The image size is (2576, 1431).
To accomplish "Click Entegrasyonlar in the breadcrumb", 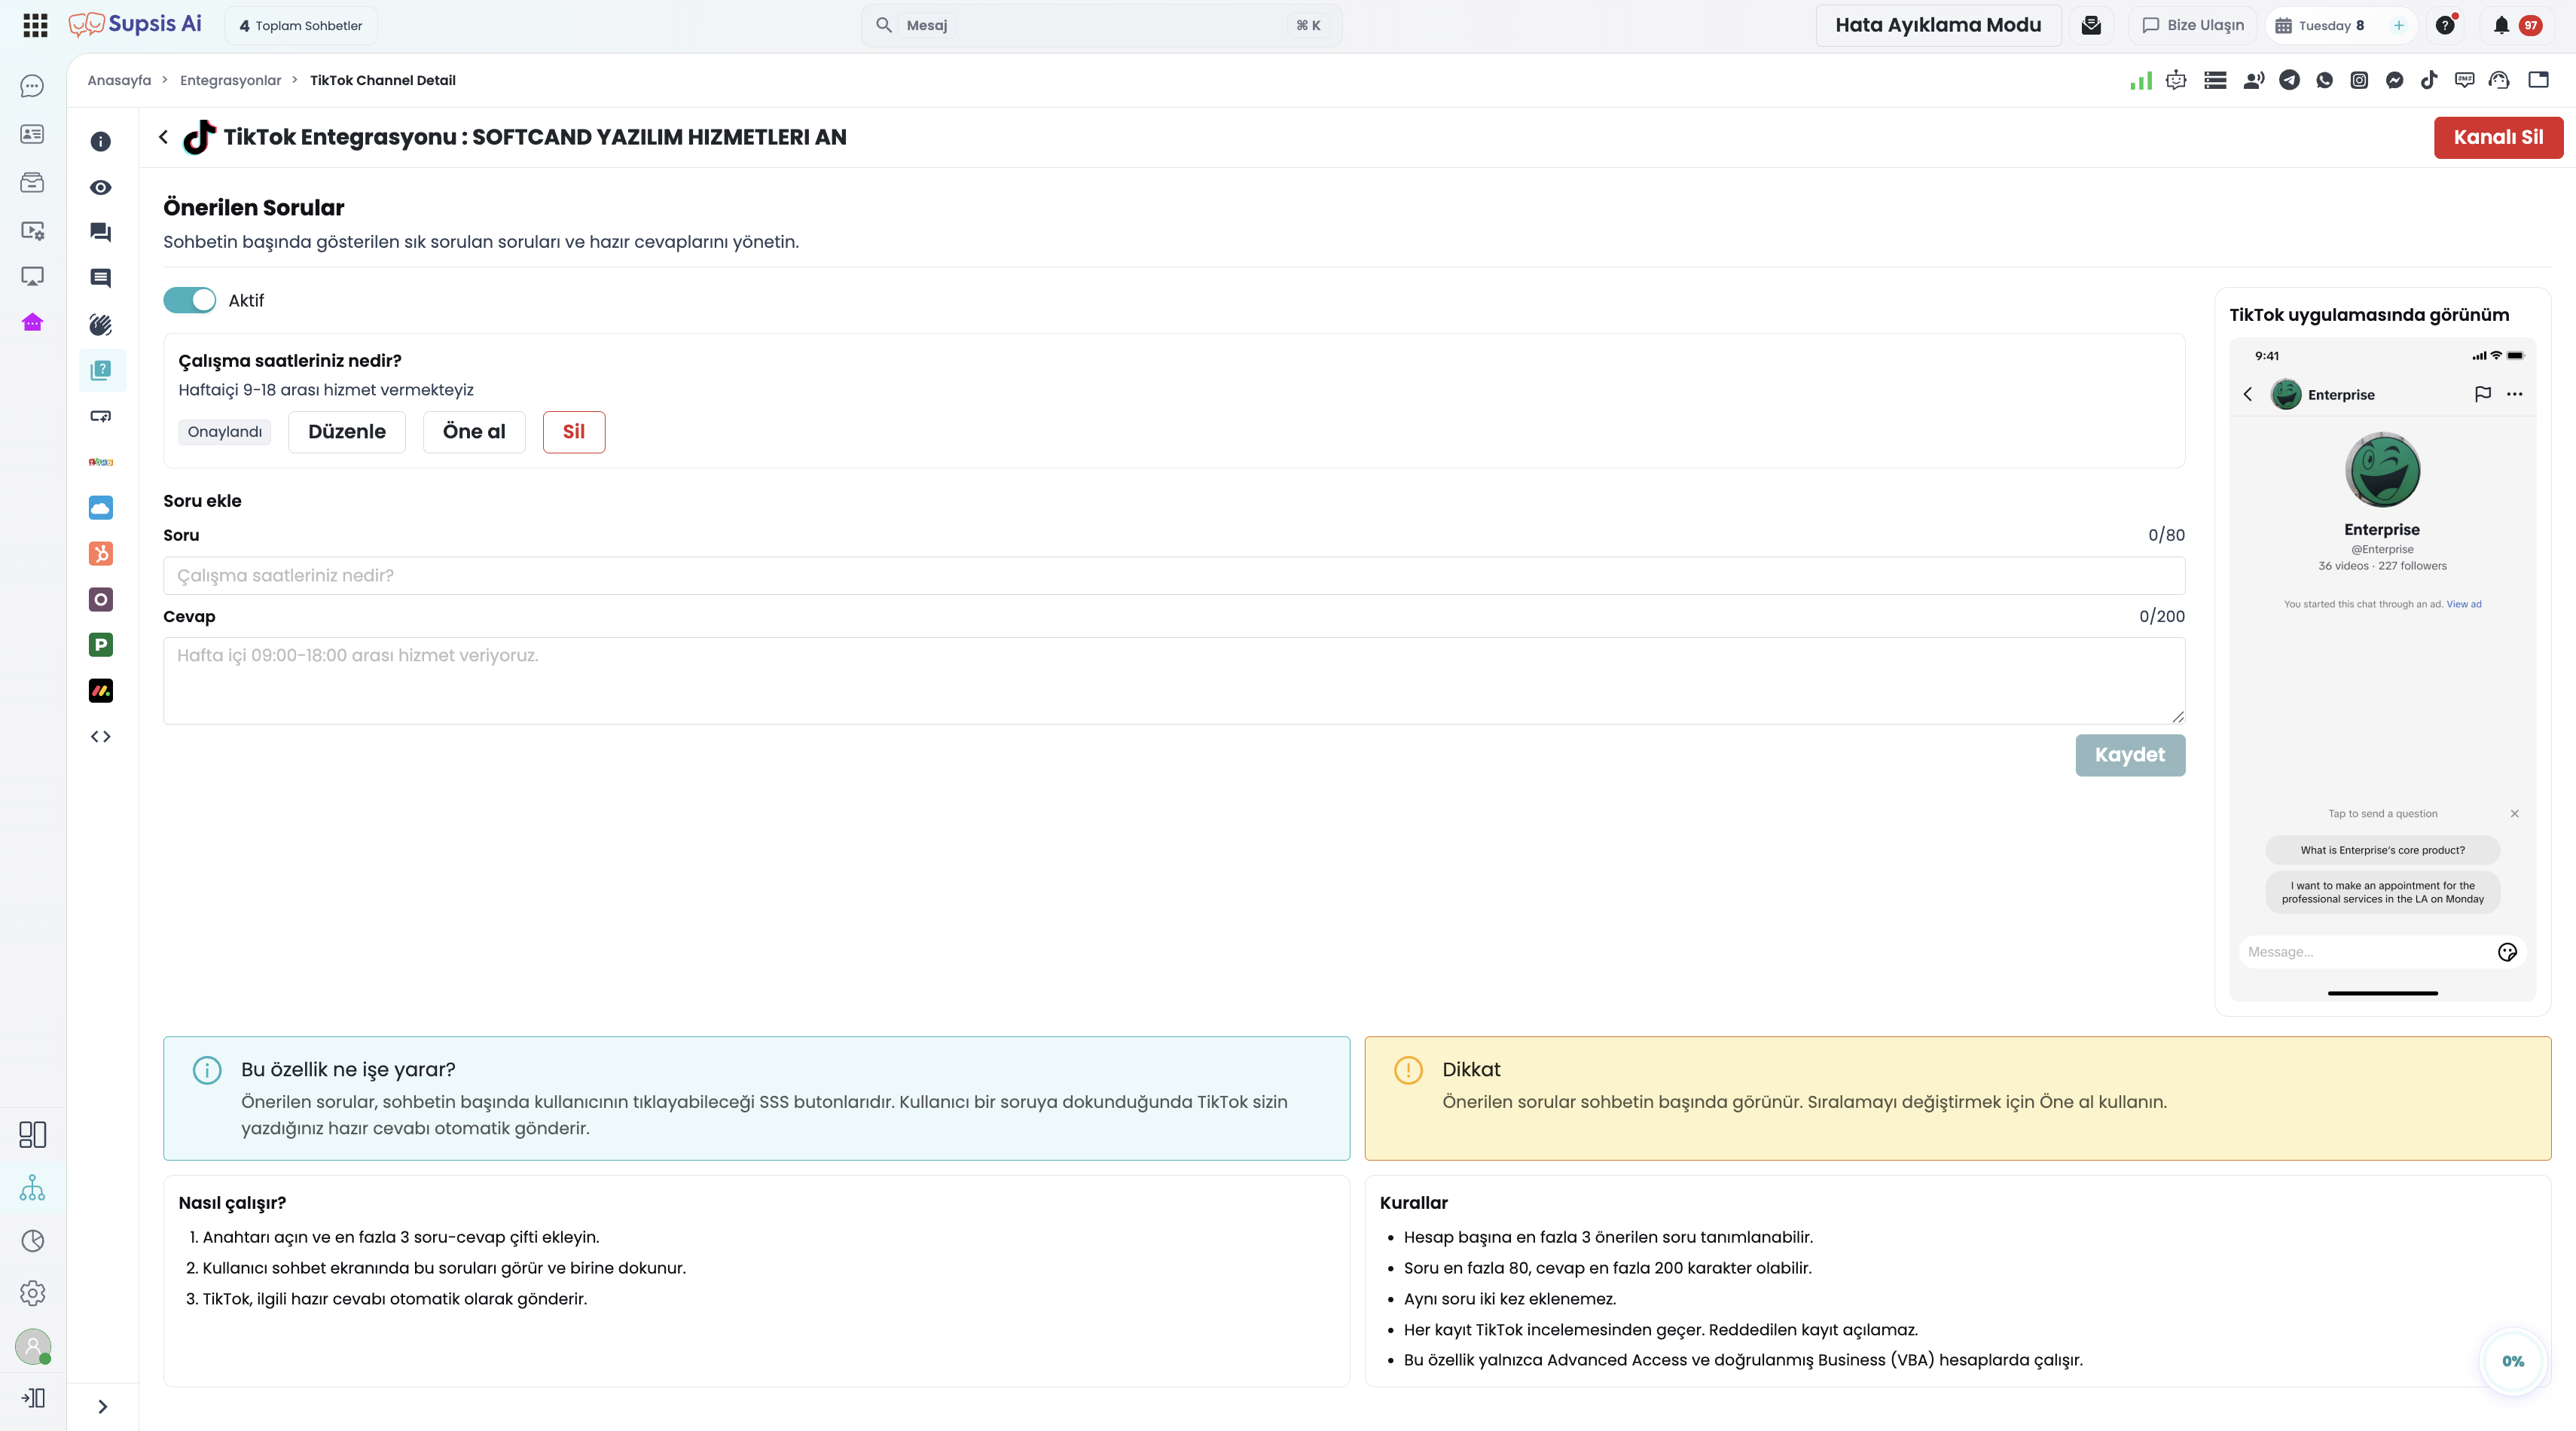I will [231, 80].
